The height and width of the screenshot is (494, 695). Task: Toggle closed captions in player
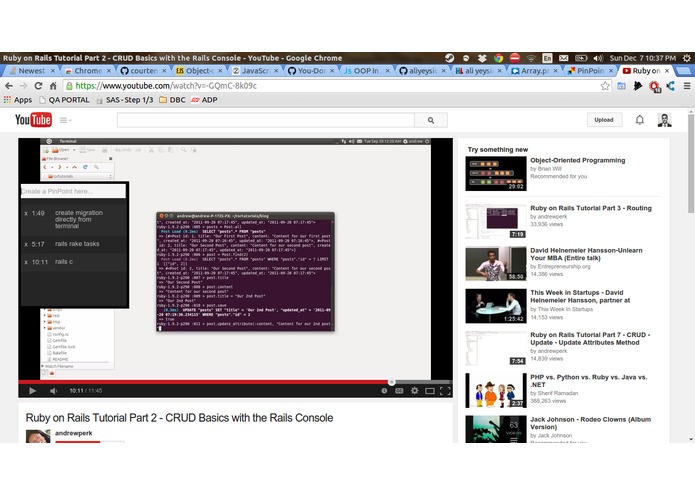399,391
